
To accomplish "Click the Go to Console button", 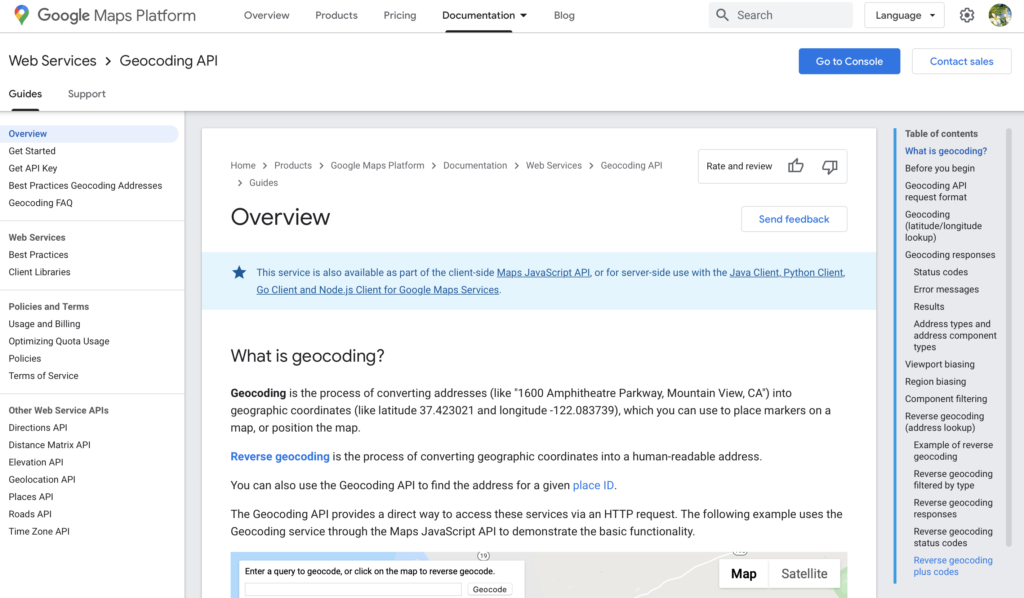I will (849, 61).
